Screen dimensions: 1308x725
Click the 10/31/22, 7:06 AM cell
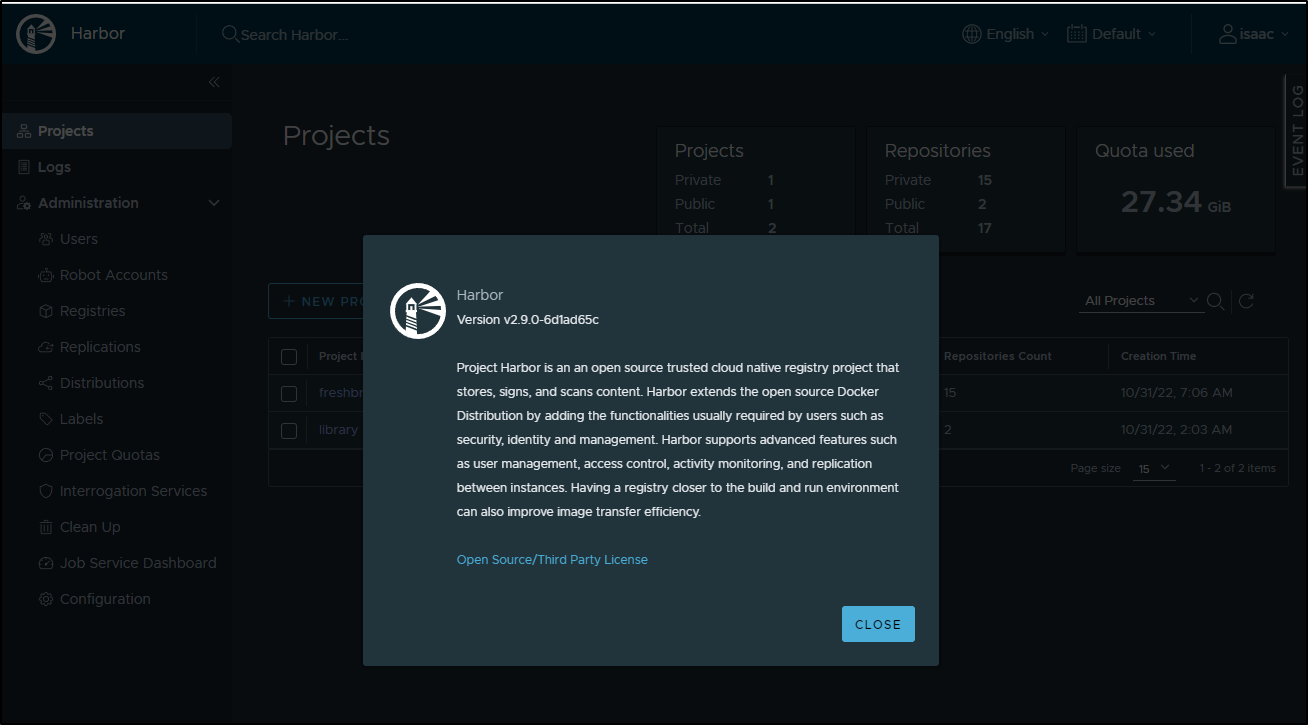1176,393
